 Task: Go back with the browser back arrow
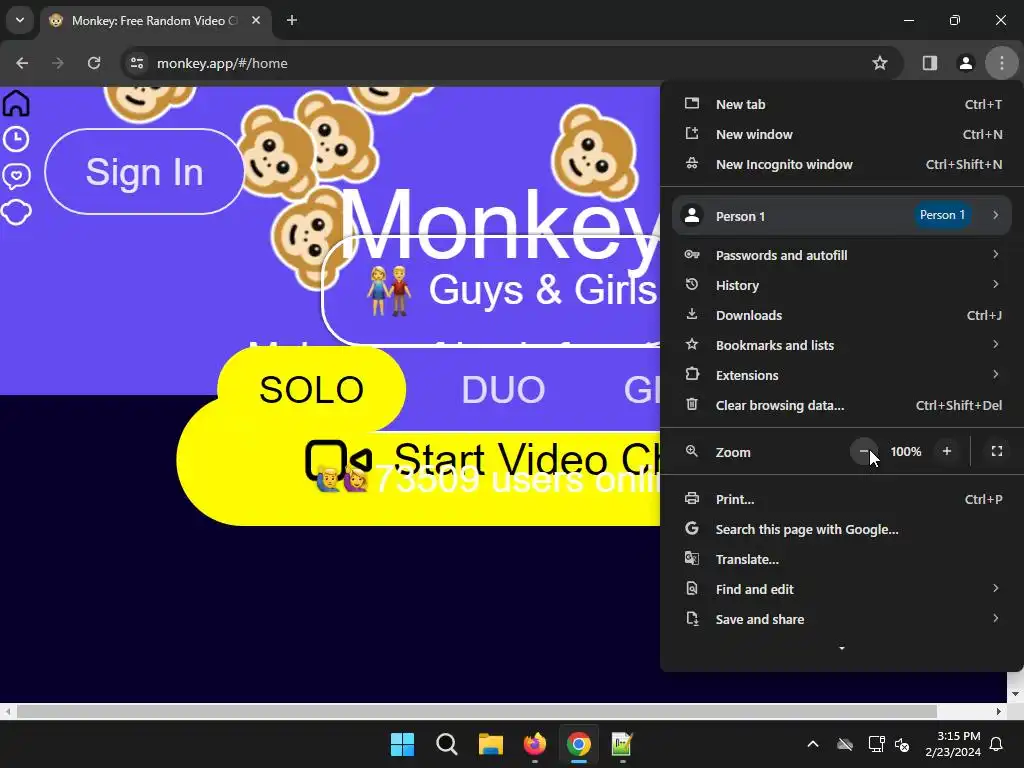22,63
